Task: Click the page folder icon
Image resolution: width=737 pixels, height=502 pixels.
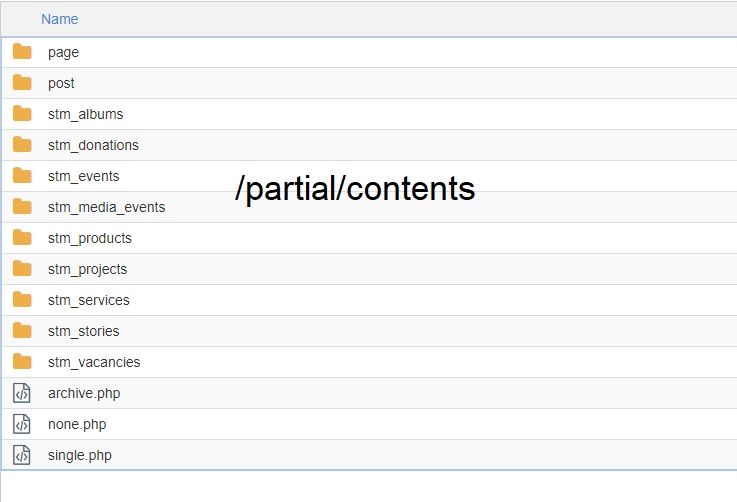Action: pos(22,52)
